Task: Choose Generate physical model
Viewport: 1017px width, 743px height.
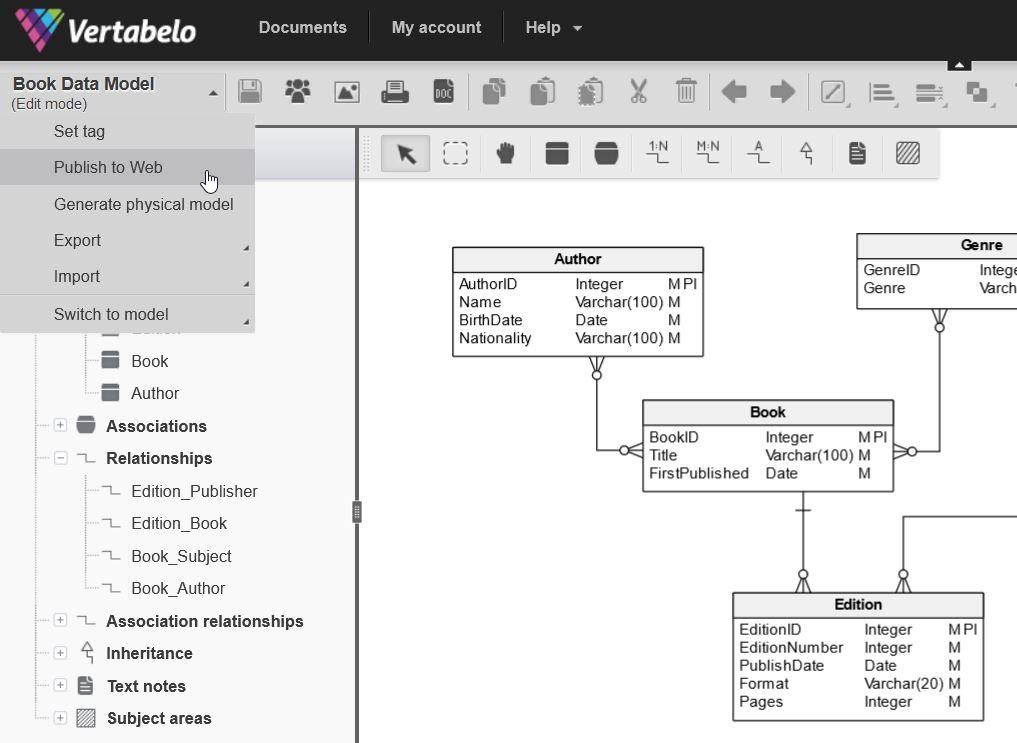Action: pyautogui.click(x=127, y=204)
